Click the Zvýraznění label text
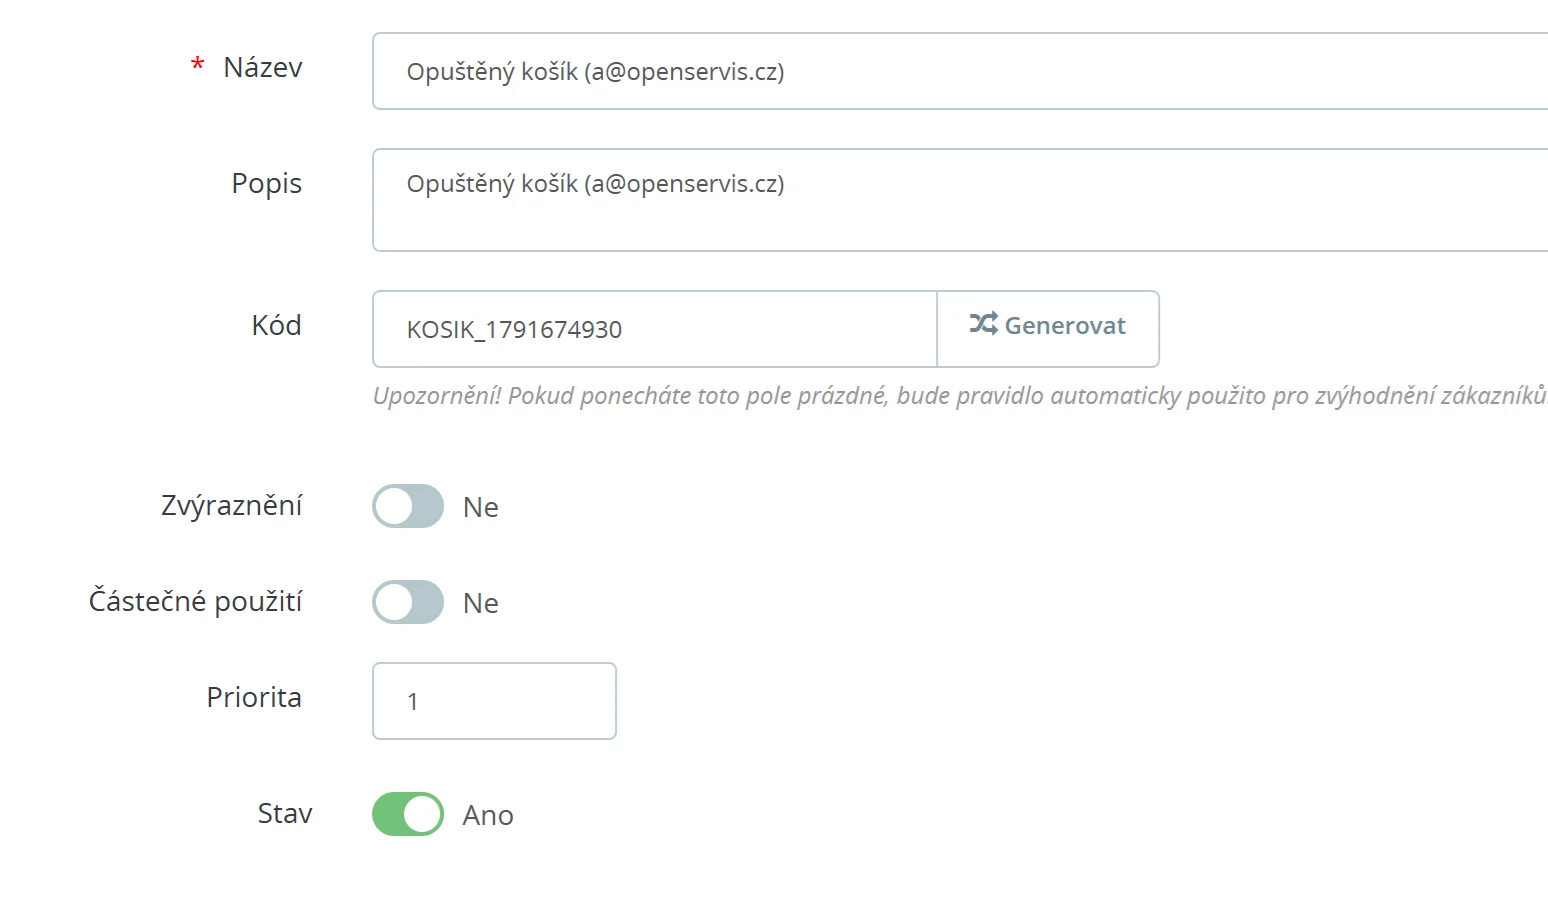 pos(231,505)
